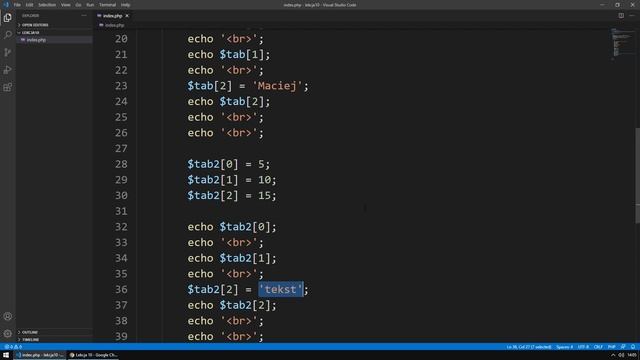Click the 'Maciej' string on line 23
Screen dimensions: 640x360
tap(277, 86)
